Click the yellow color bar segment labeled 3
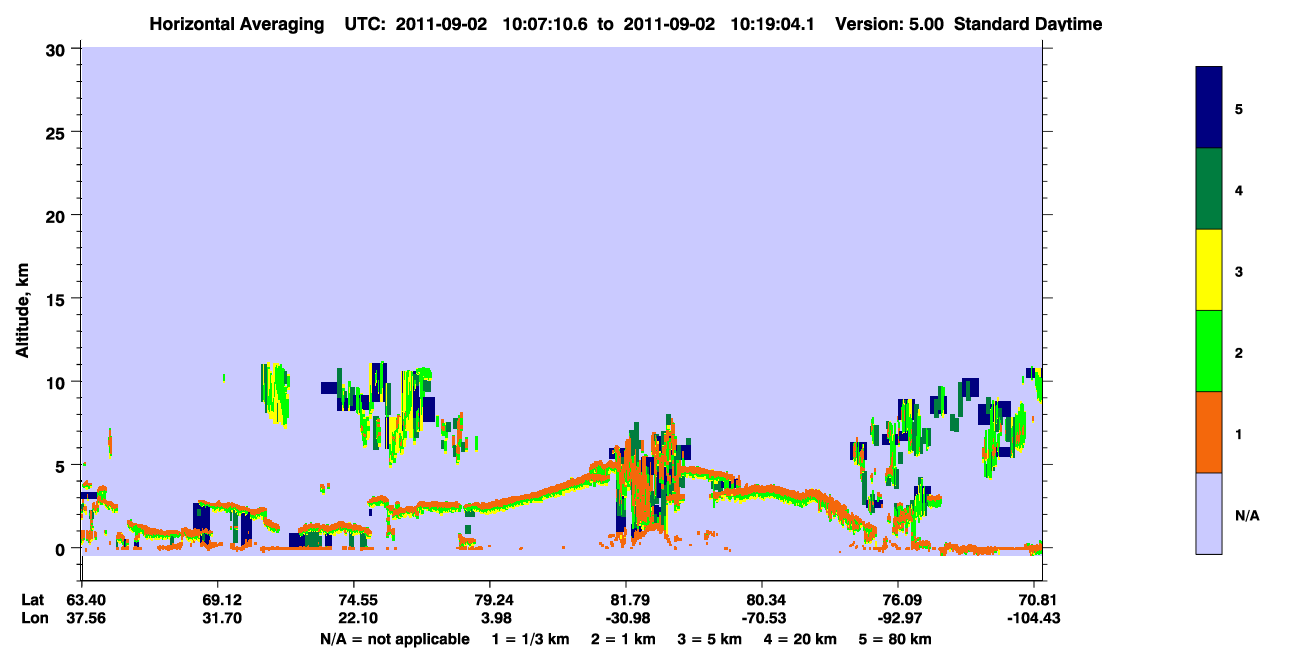Screen dimensions: 1300x667 click(1209, 270)
